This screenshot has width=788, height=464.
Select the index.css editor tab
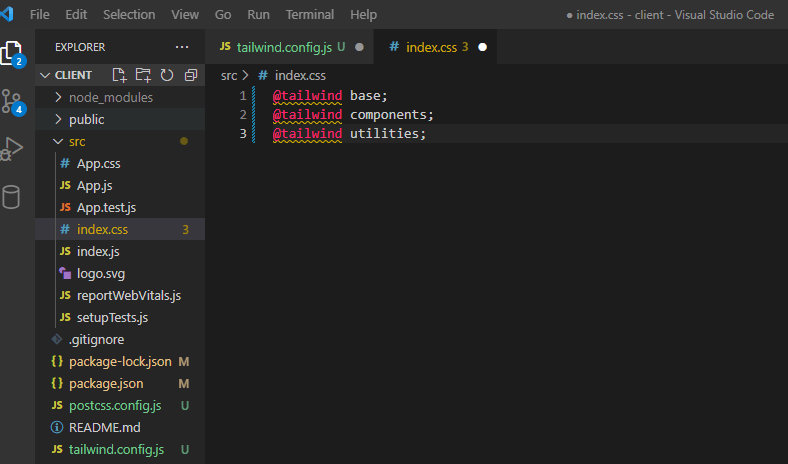coord(435,47)
